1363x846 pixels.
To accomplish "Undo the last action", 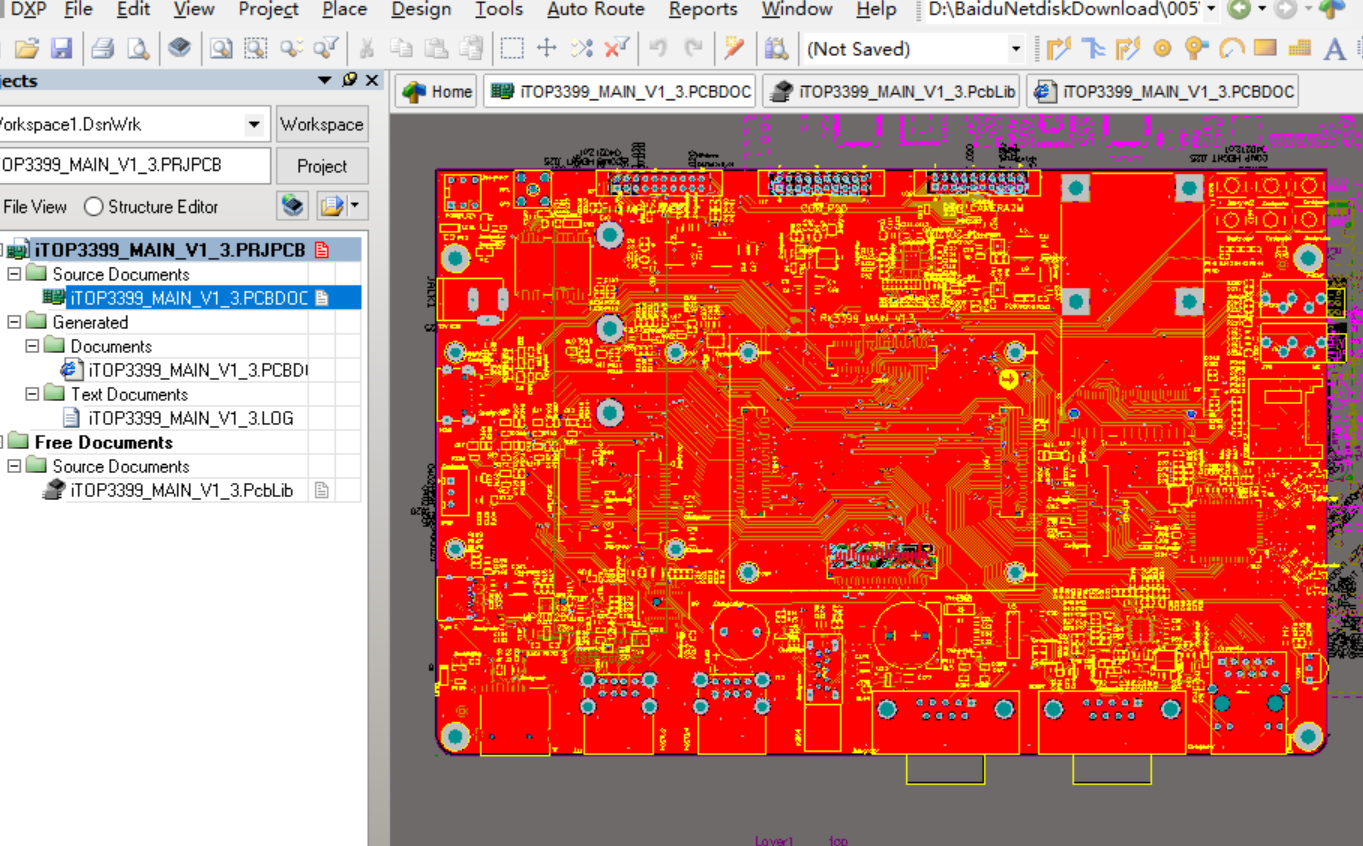I will click(658, 48).
